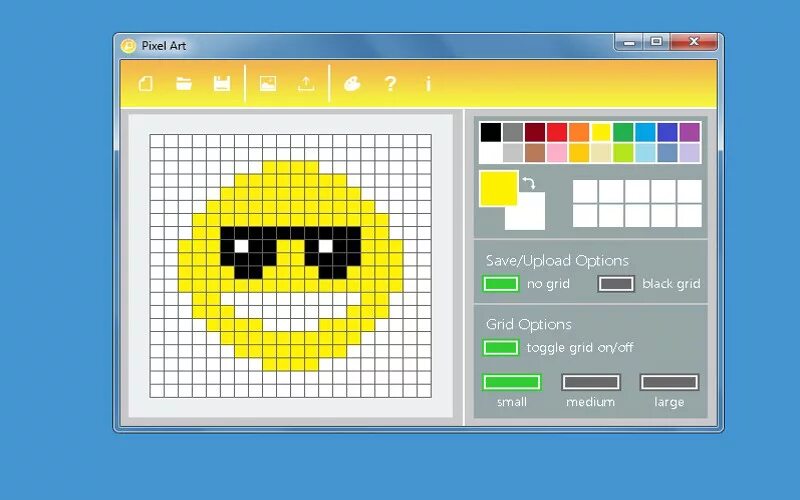
Task: Swap foreground and background colors arrow
Action: click(x=529, y=183)
